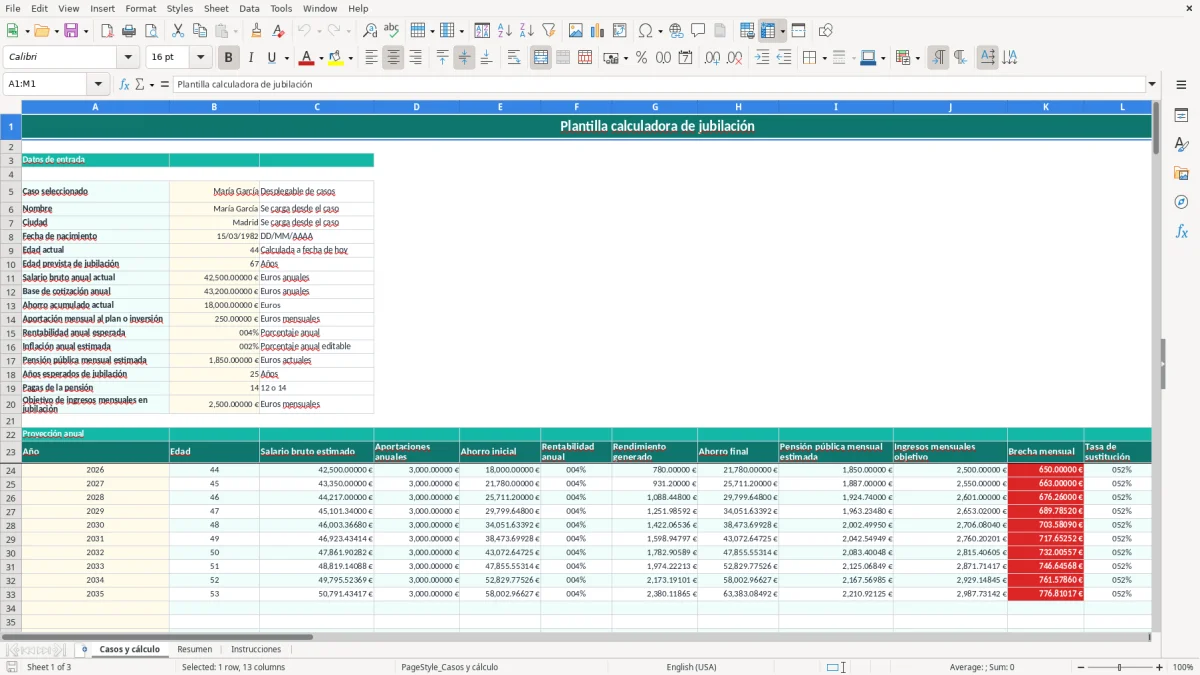The height and width of the screenshot is (675, 1200).
Task: Cut the selection with the scissors icon
Action: tap(178, 31)
